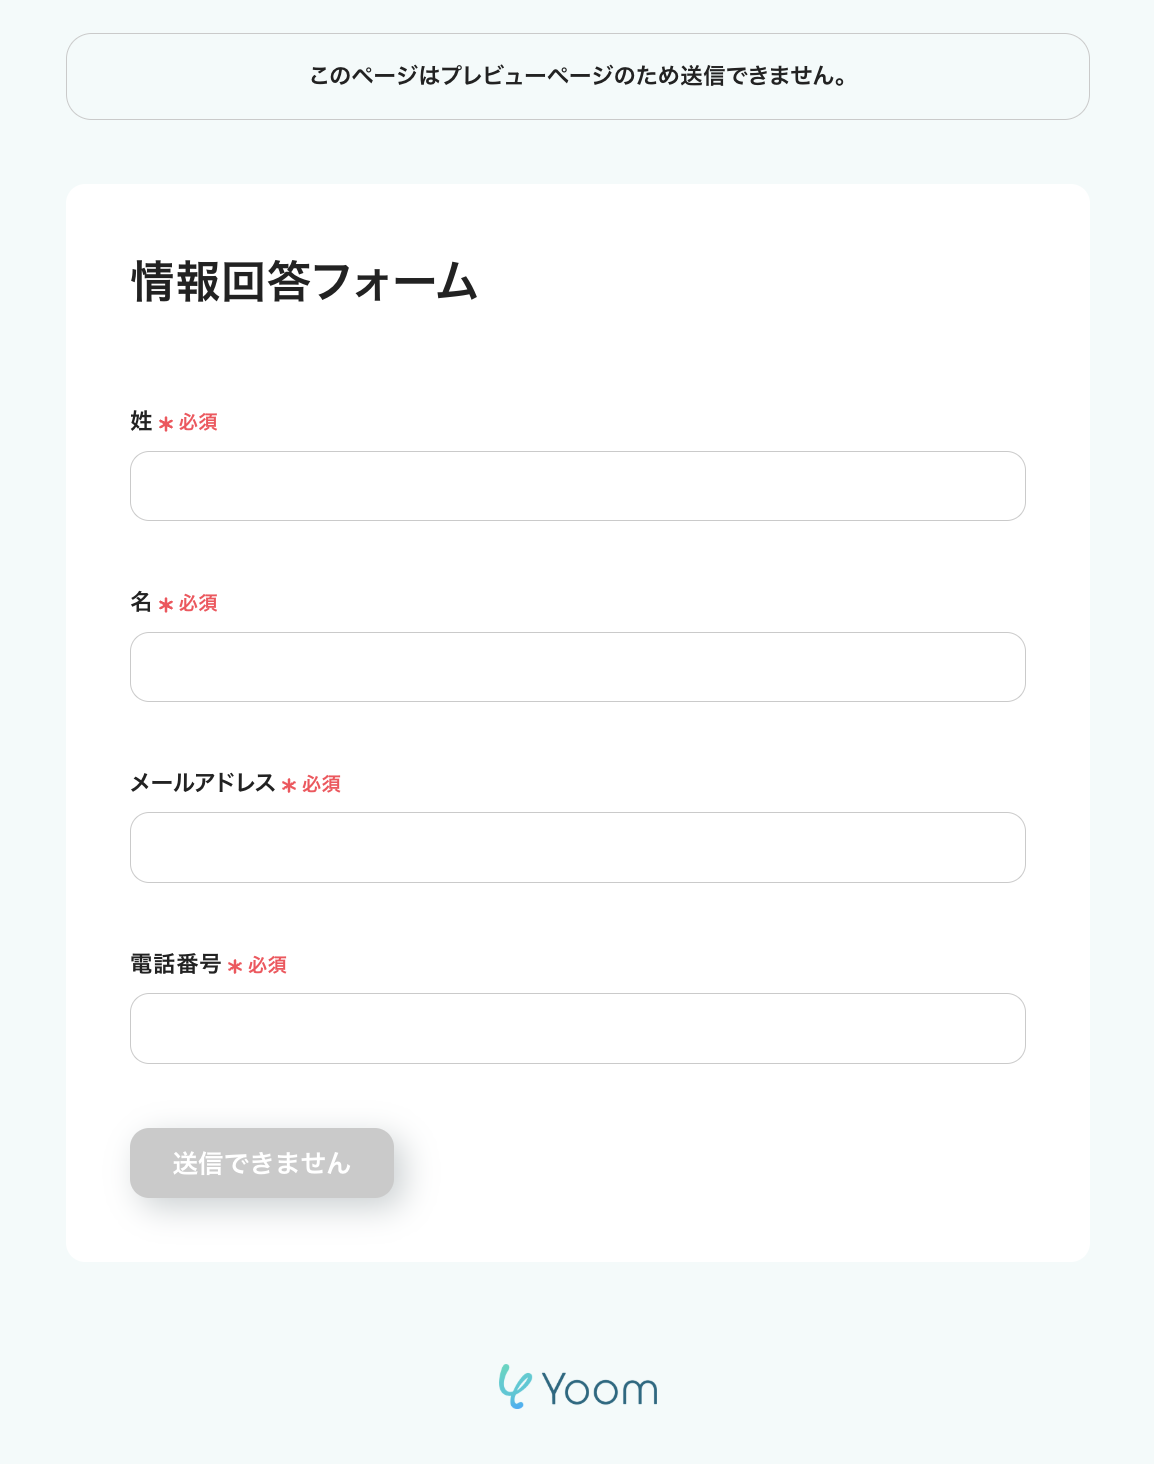Click the 必須 text next to 電話番号
Screen dimensions: 1154x1464
[x=267, y=966]
